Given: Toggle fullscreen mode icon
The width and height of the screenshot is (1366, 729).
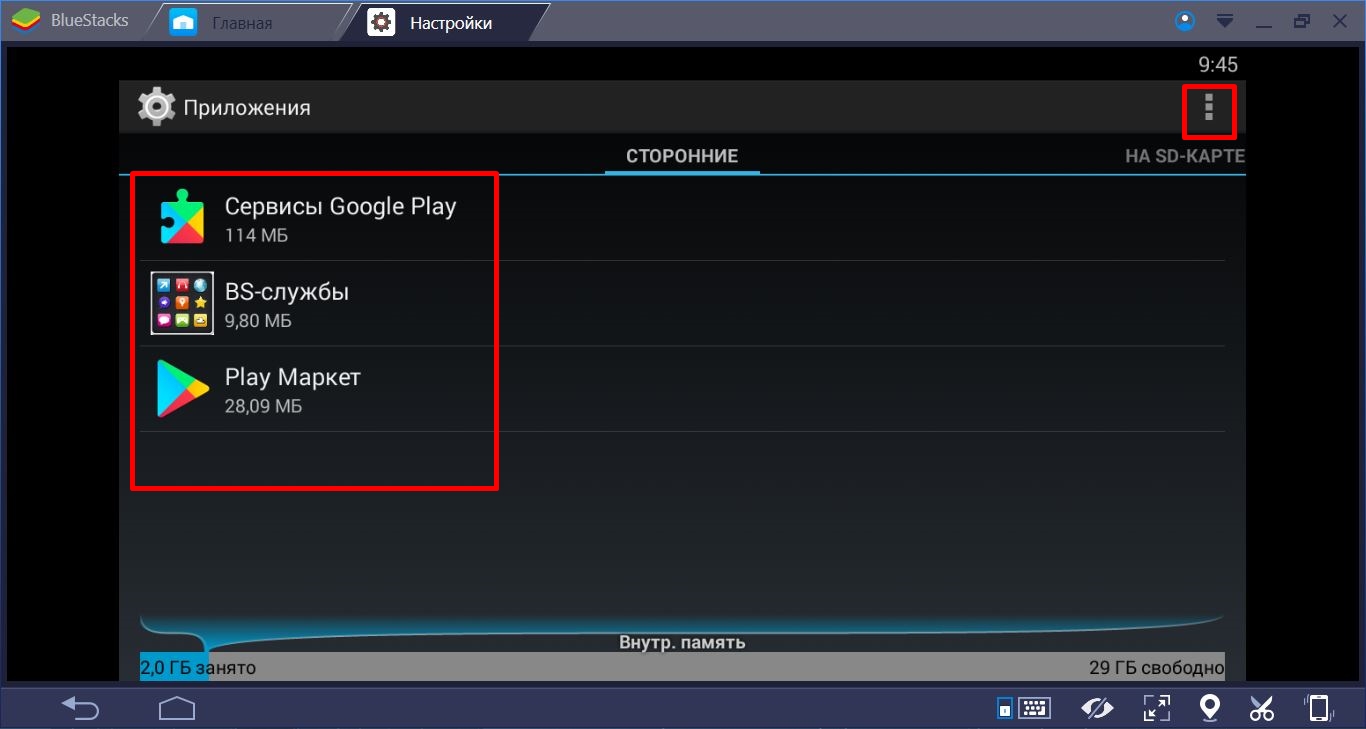Looking at the screenshot, I should pyautogui.click(x=1156, y=708).
